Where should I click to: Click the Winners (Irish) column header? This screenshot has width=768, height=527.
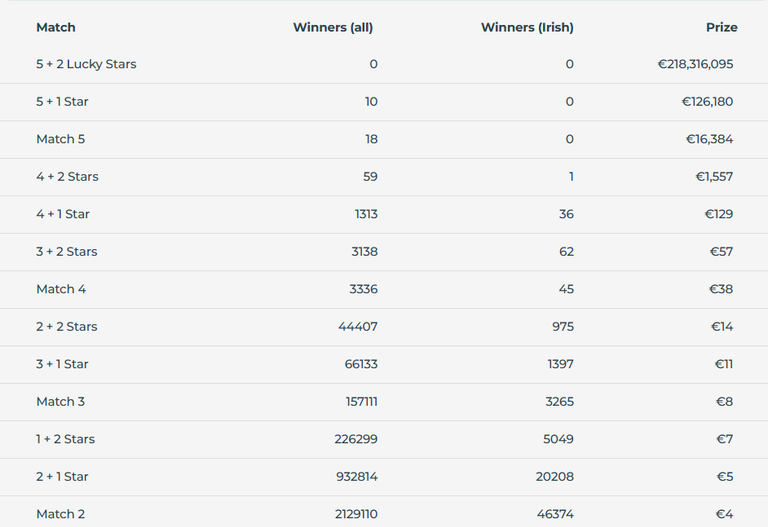pos(527,27)
